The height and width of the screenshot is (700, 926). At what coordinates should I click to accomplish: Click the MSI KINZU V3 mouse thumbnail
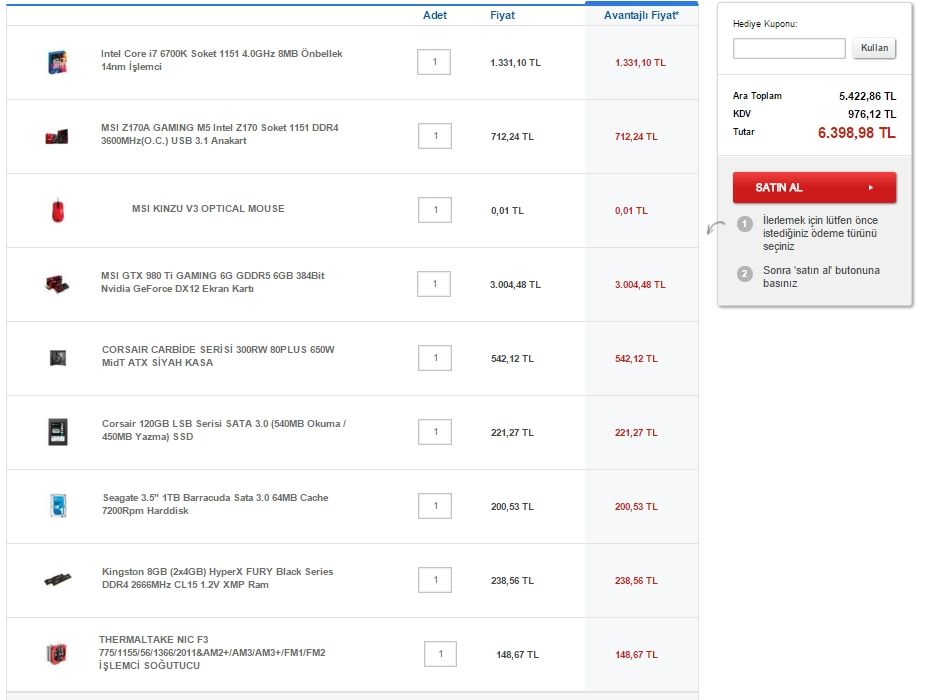(57, 210)
